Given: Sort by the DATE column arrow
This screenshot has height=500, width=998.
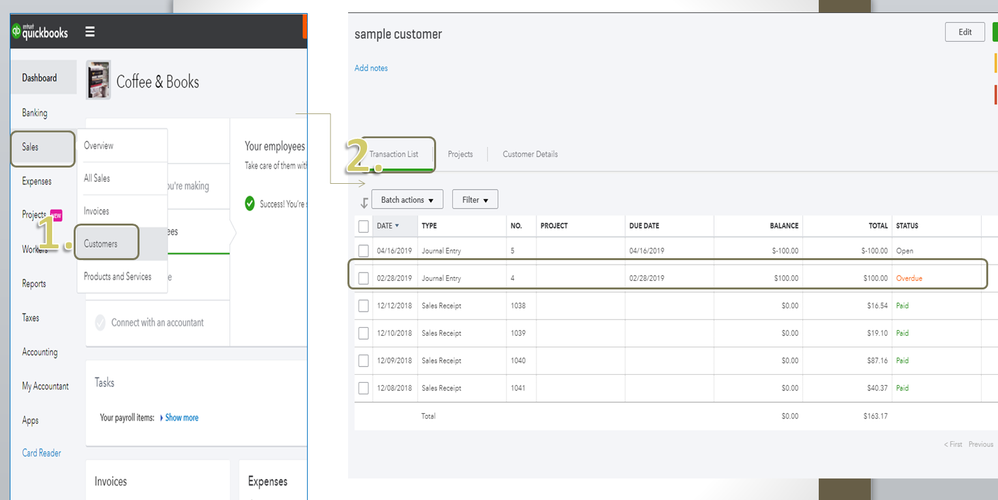Looking at the screenshot, I should (397, 226).
